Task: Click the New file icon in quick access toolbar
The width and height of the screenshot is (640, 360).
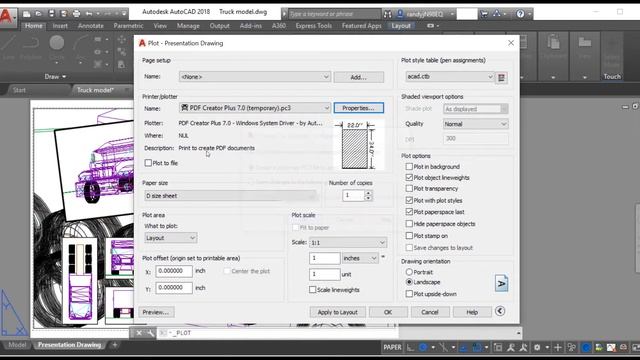Action: 27,14
